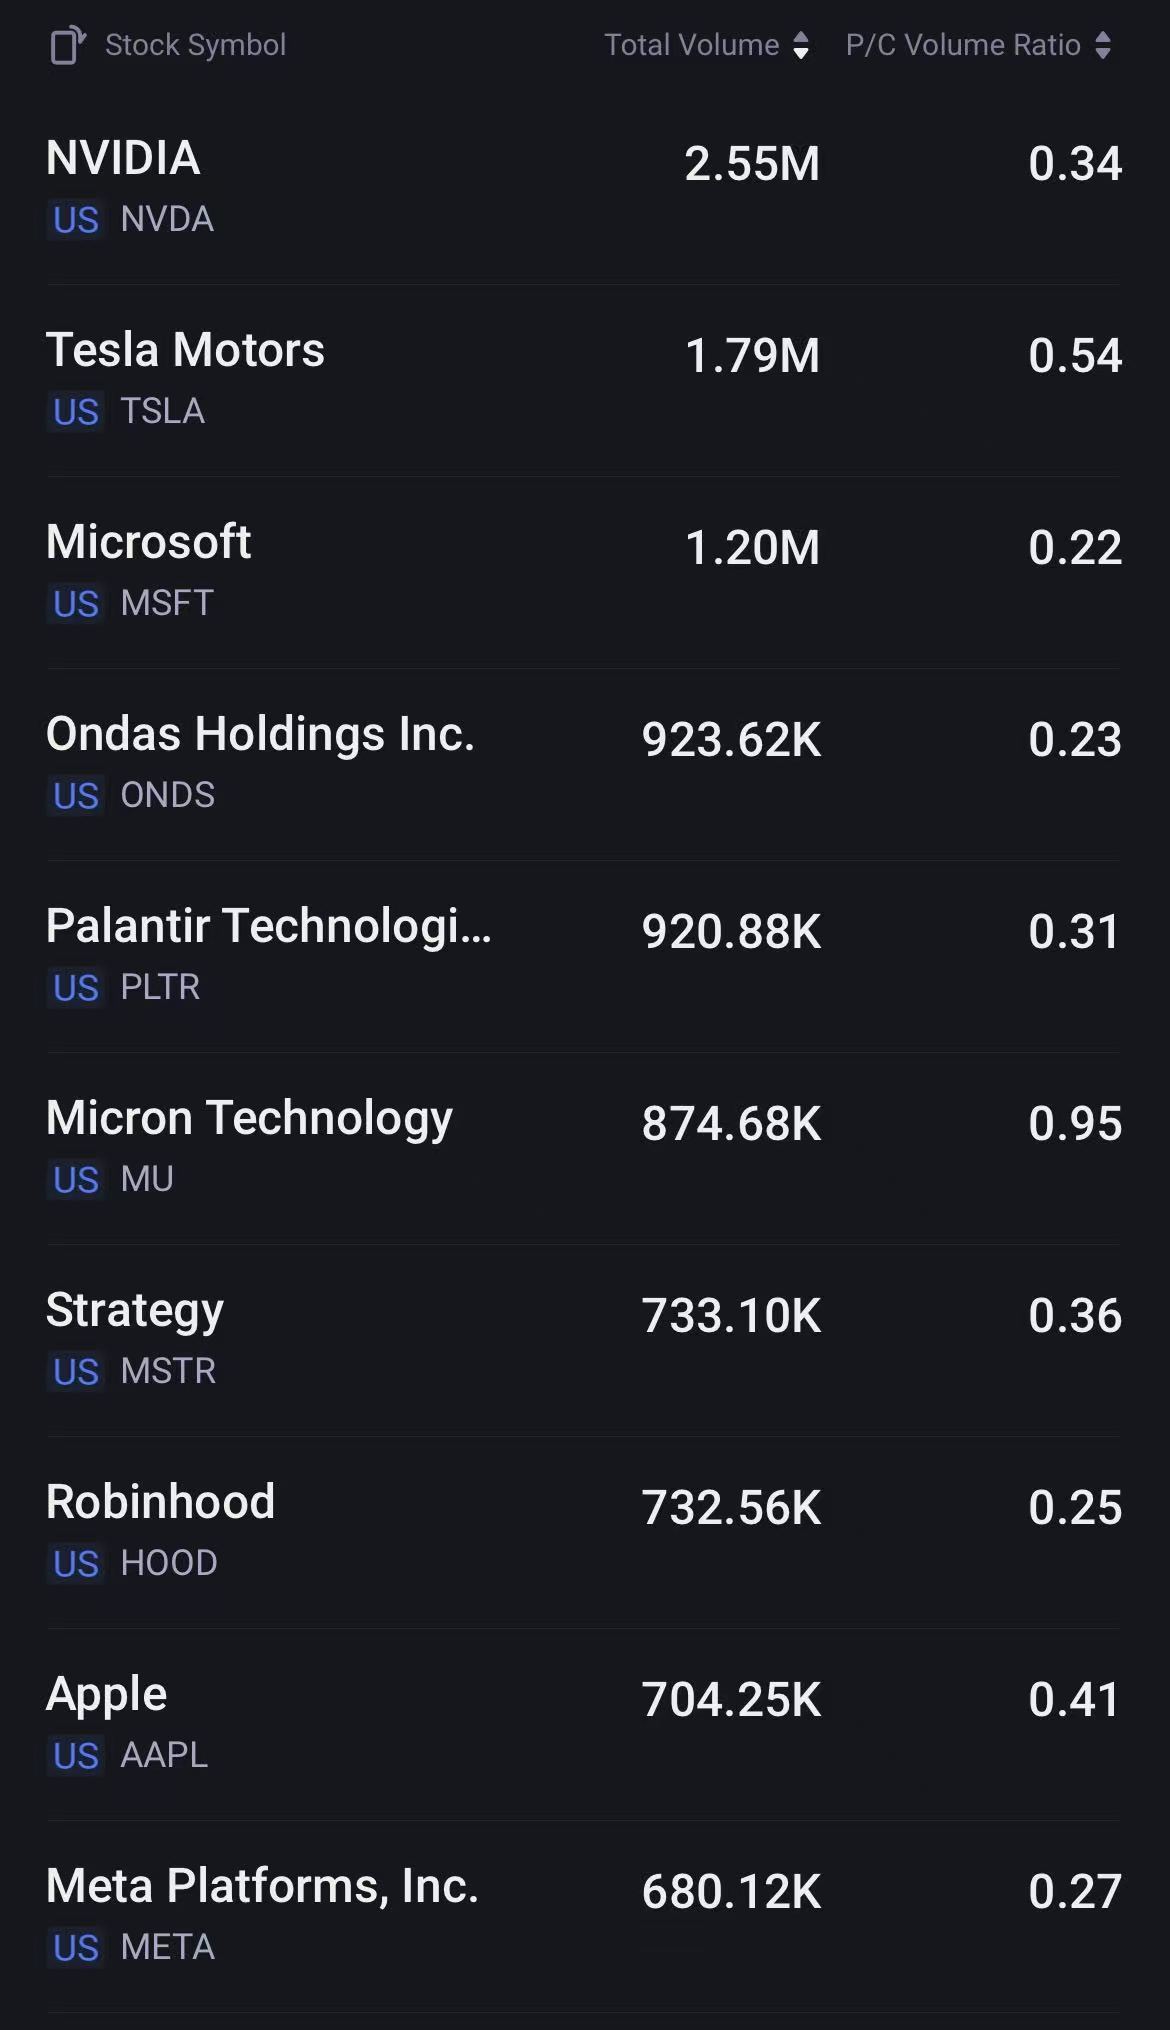Image resolution: width=1170 pixels, height=2030 pixels.
Task: Select Ondas Holdings Inc. row
Action: (x=584, y=764)
